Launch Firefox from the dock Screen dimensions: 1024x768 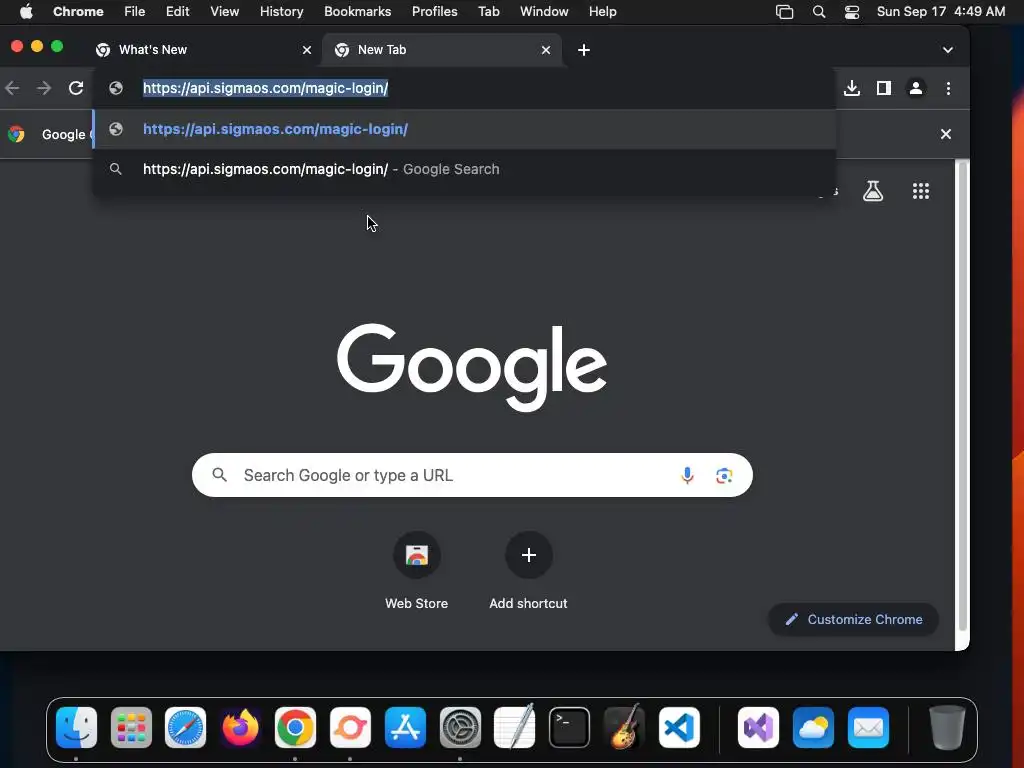[240, 728]
